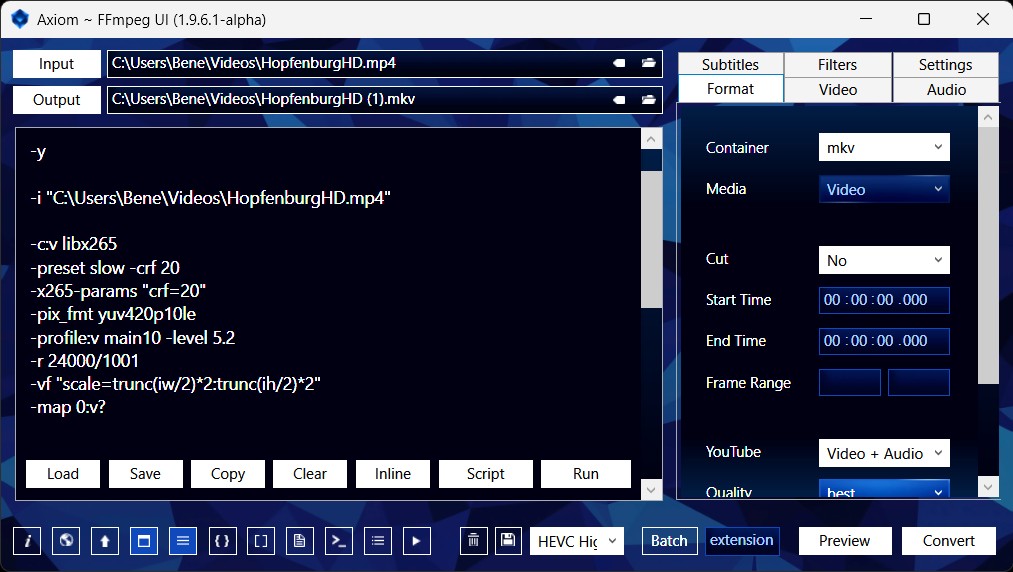
Task: Click the play file icon
Action: point(417,541)
